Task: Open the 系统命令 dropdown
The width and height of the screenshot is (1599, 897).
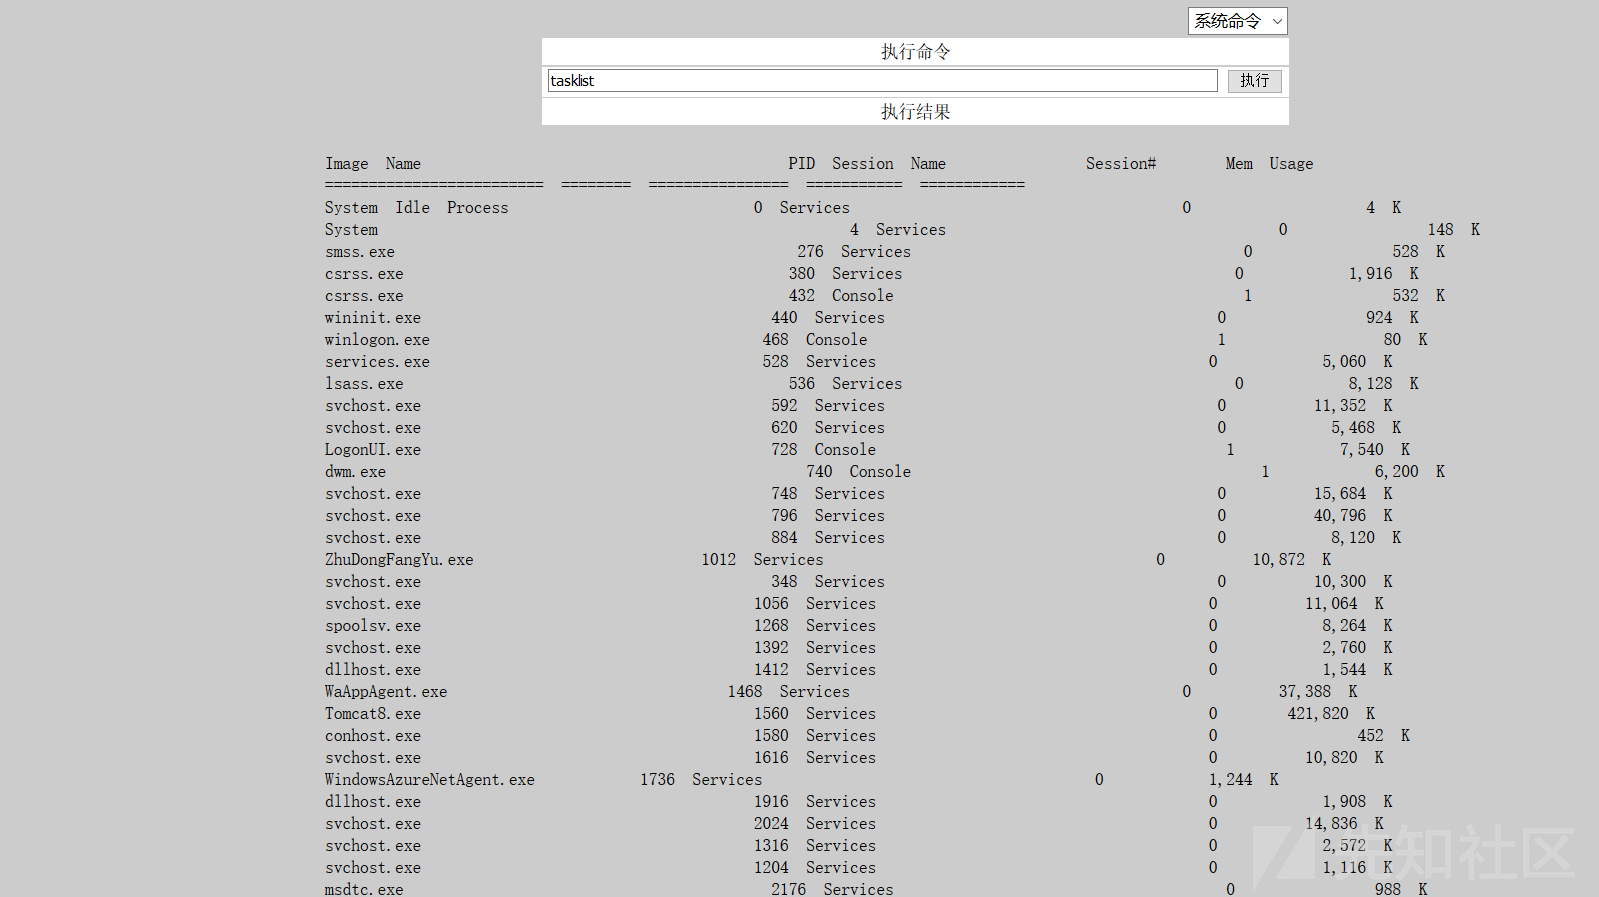Action: 1237,21
